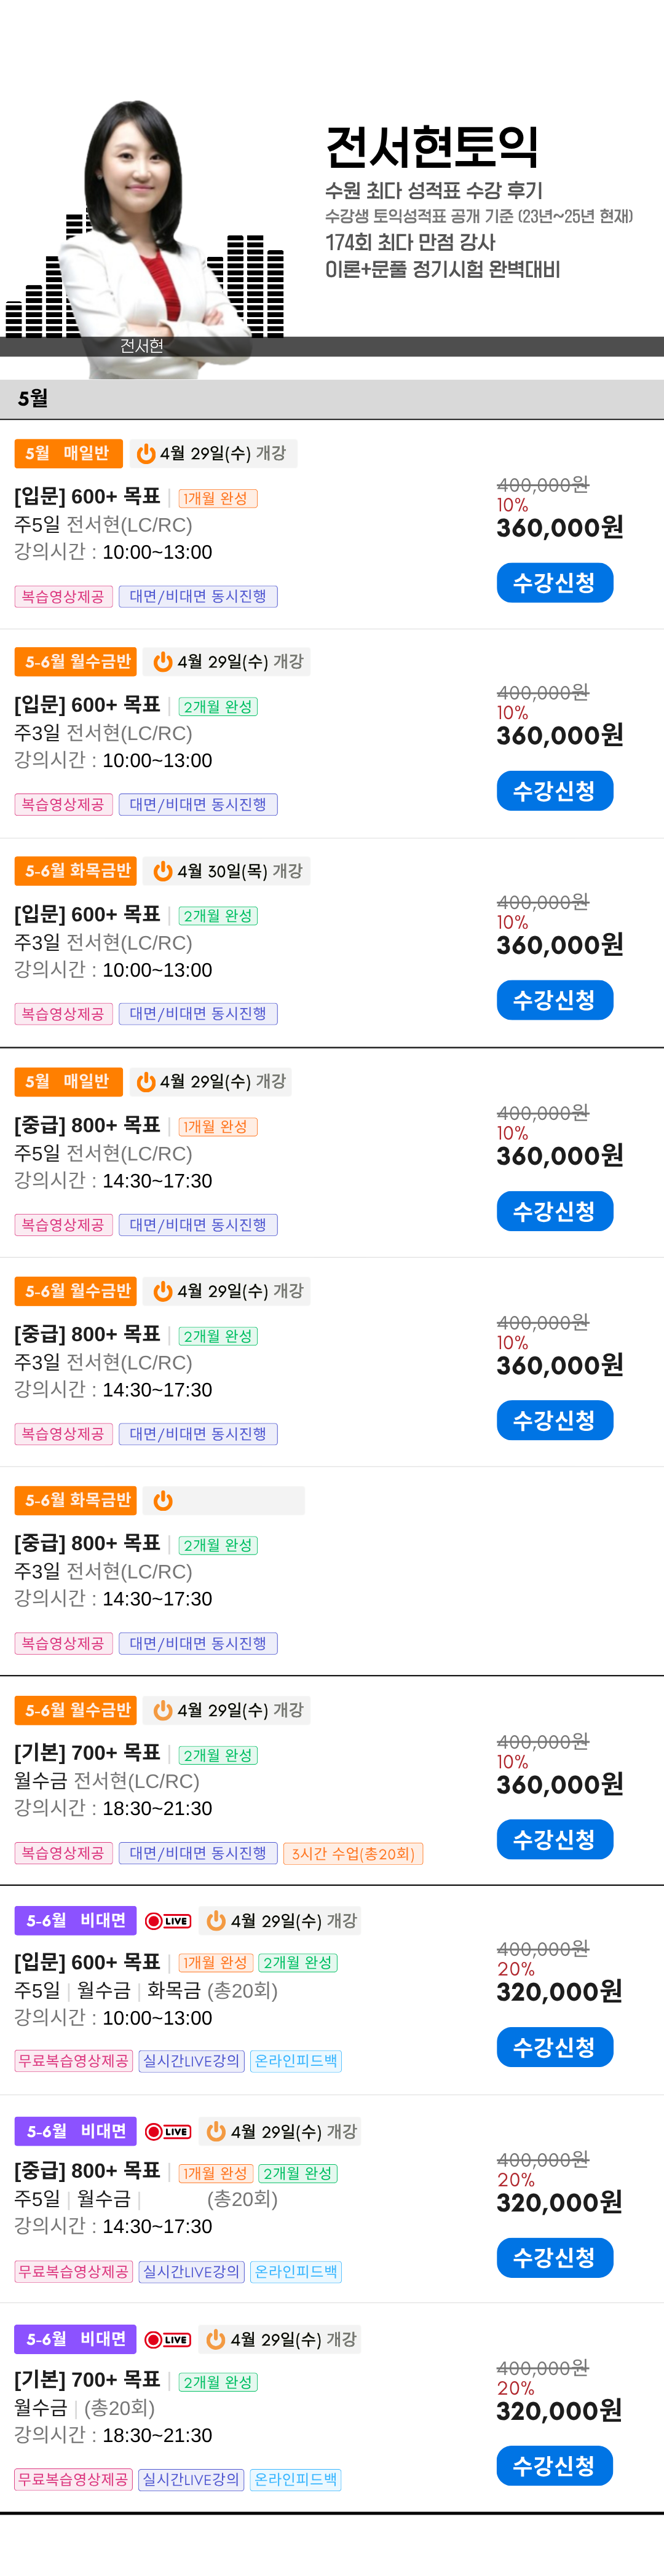Click the power icon next to LIVE on 입문 600+ 비대면
The image size is (664, 2576).
(x=215, y=1920)
